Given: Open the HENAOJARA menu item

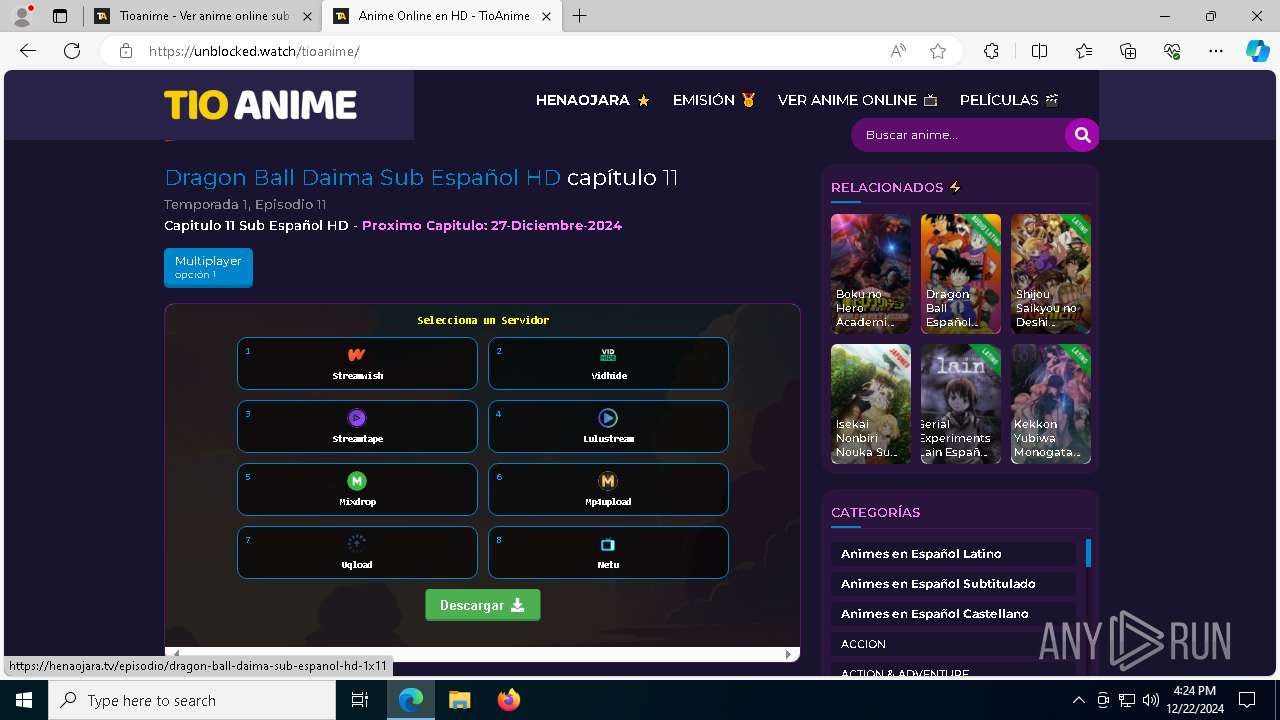Looking at the screenshot, I should 593,100.
